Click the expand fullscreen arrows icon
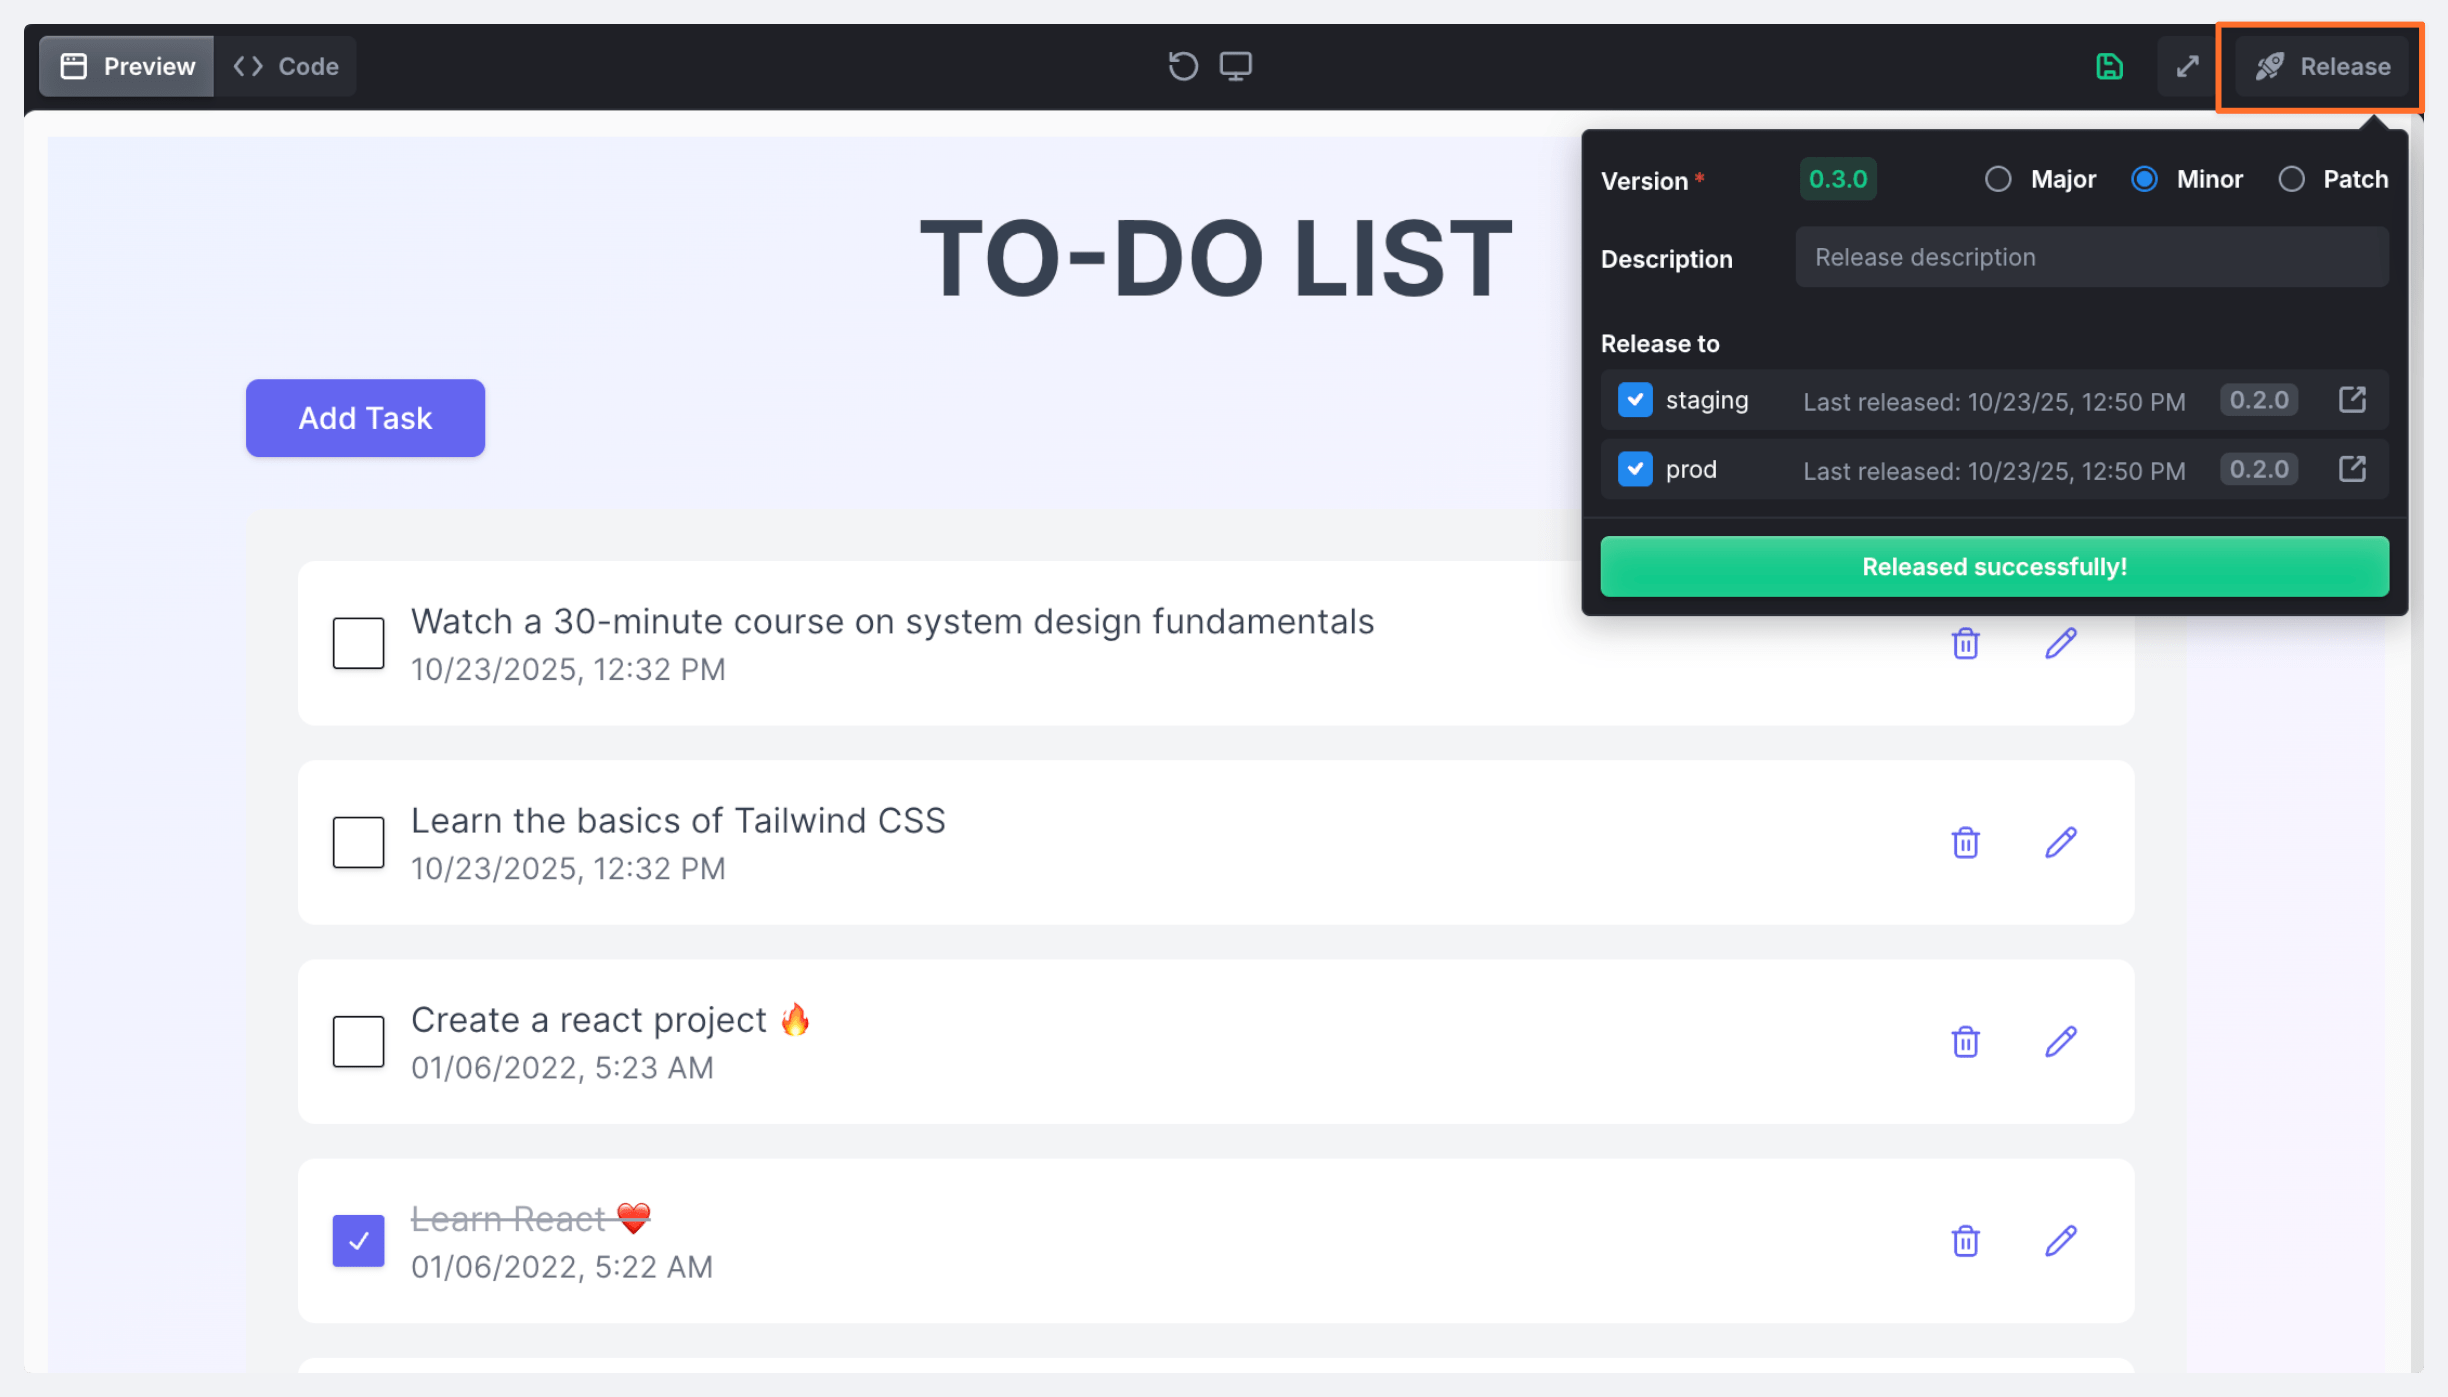Image resolution: width=2448 pixels, height=1397 pixels. pos(2187,66)
